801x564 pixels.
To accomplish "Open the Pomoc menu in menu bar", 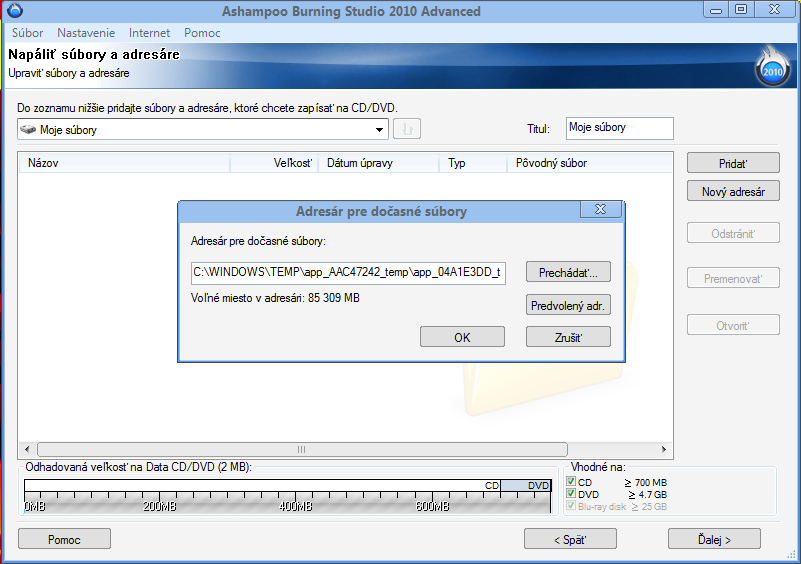I will (202, 33).
